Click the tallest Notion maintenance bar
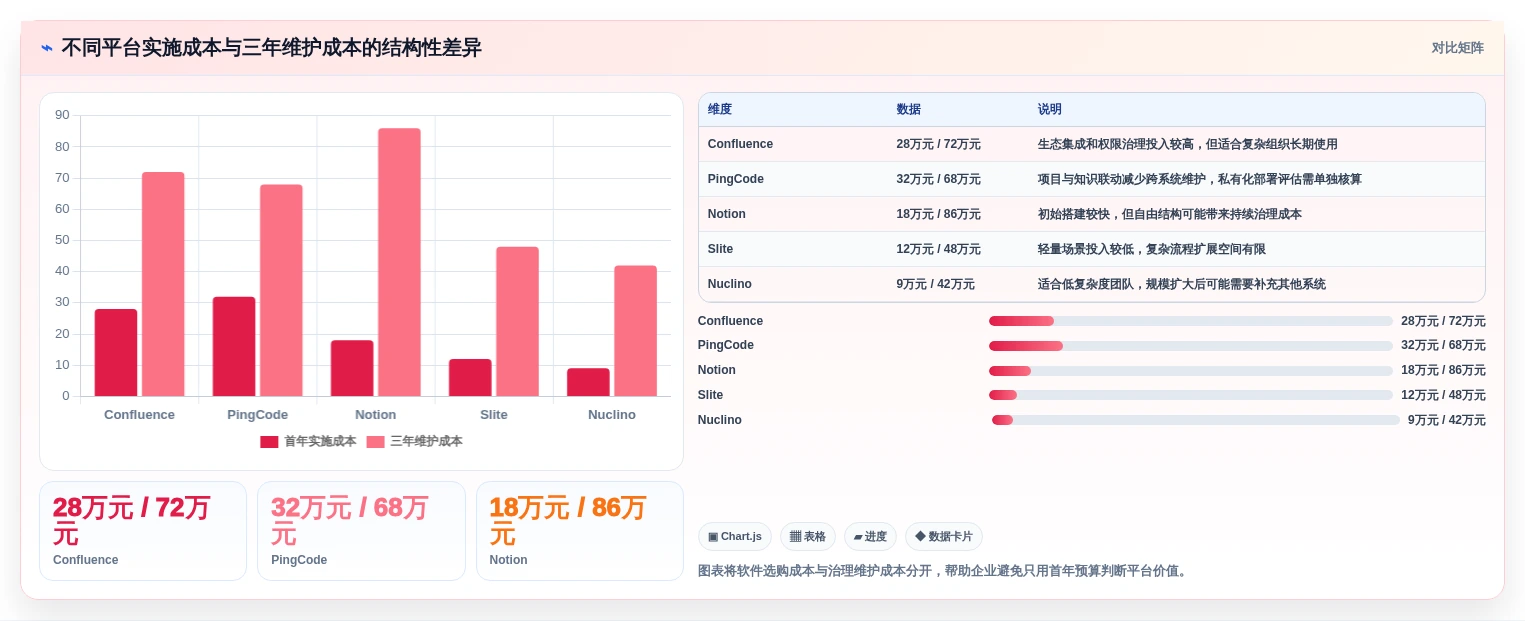The height and width of the screenshot is (621, 1525). pos(399,262)
